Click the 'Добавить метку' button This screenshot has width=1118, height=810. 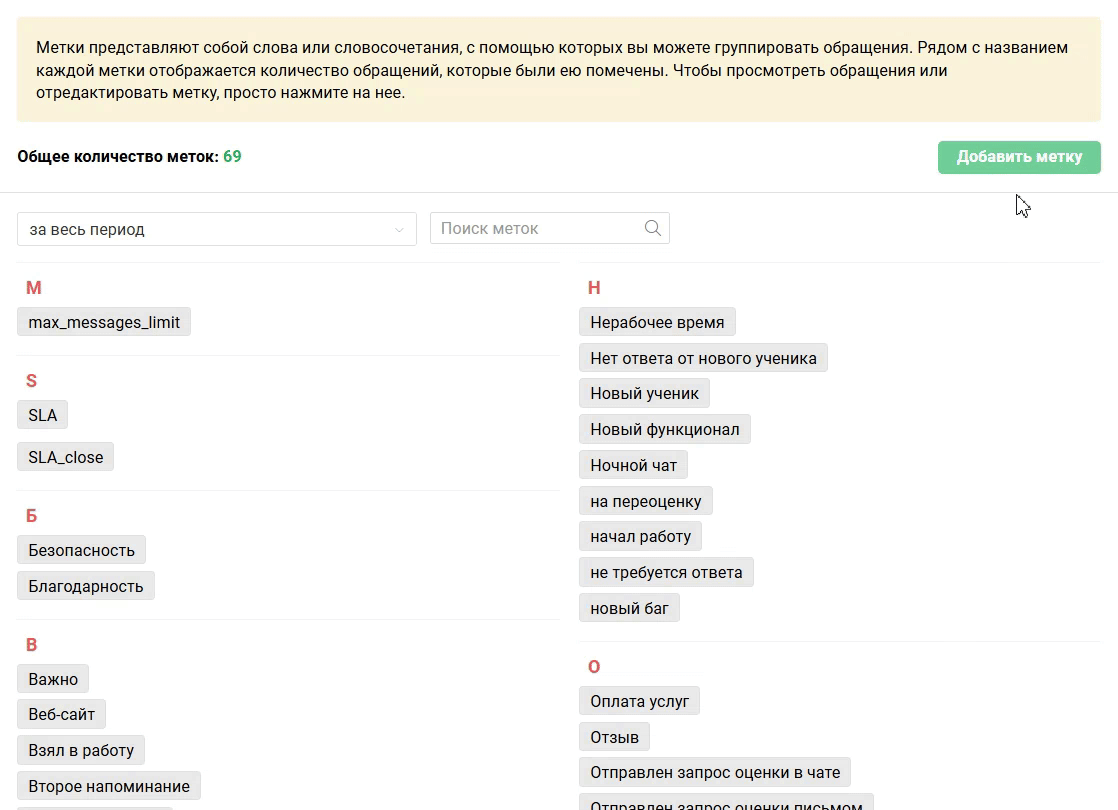tap(1019, 157)
